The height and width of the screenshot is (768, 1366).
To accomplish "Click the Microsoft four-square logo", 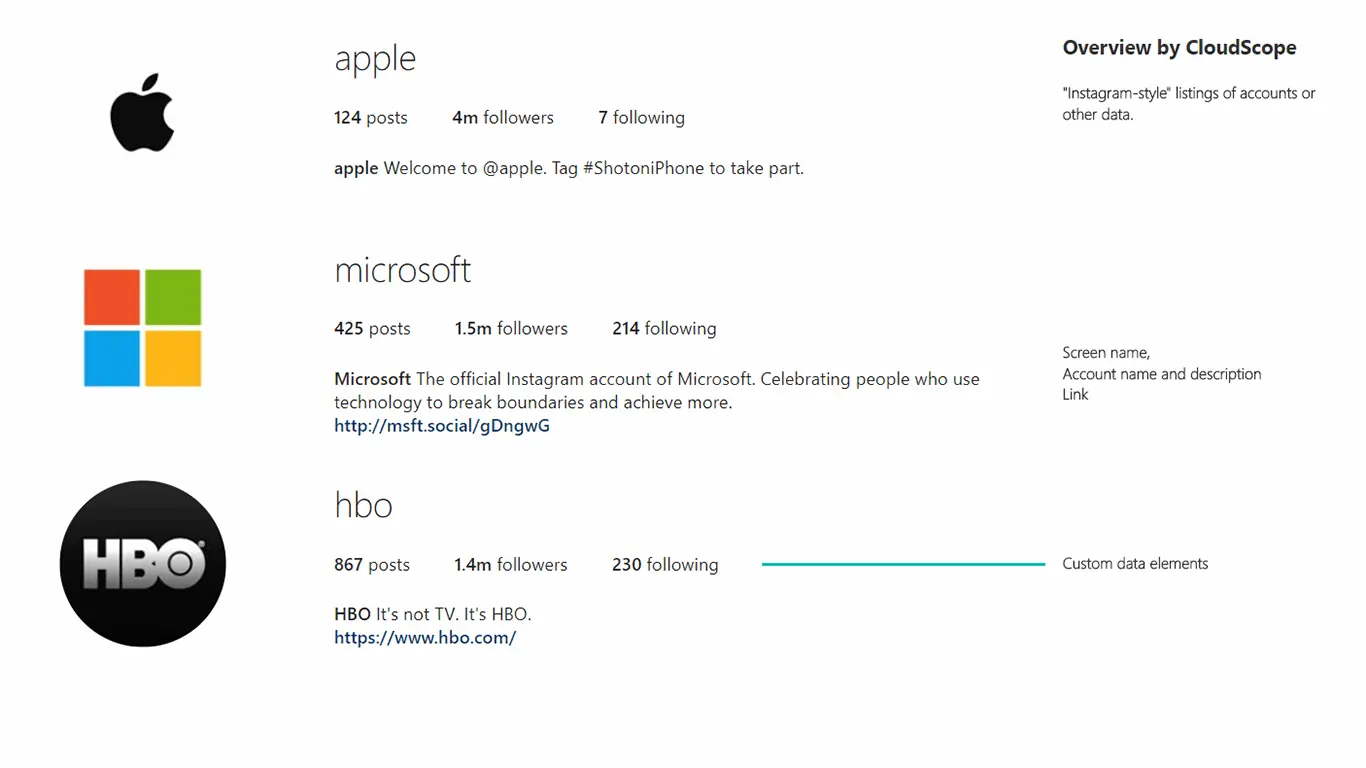I will click(x=142, y=328).
